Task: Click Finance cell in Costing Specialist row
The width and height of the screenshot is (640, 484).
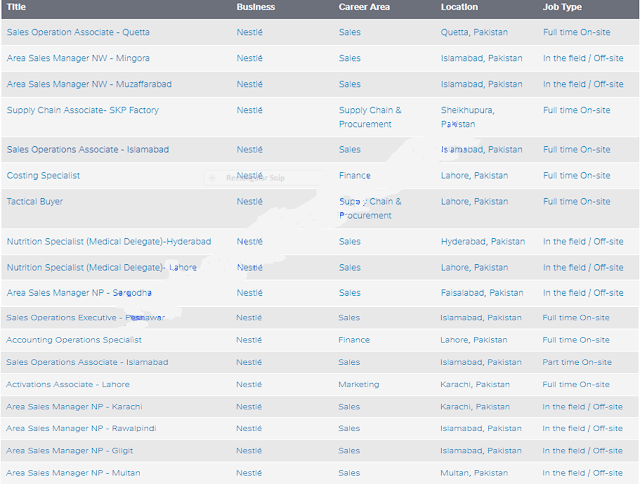Action: coord(355,175)
